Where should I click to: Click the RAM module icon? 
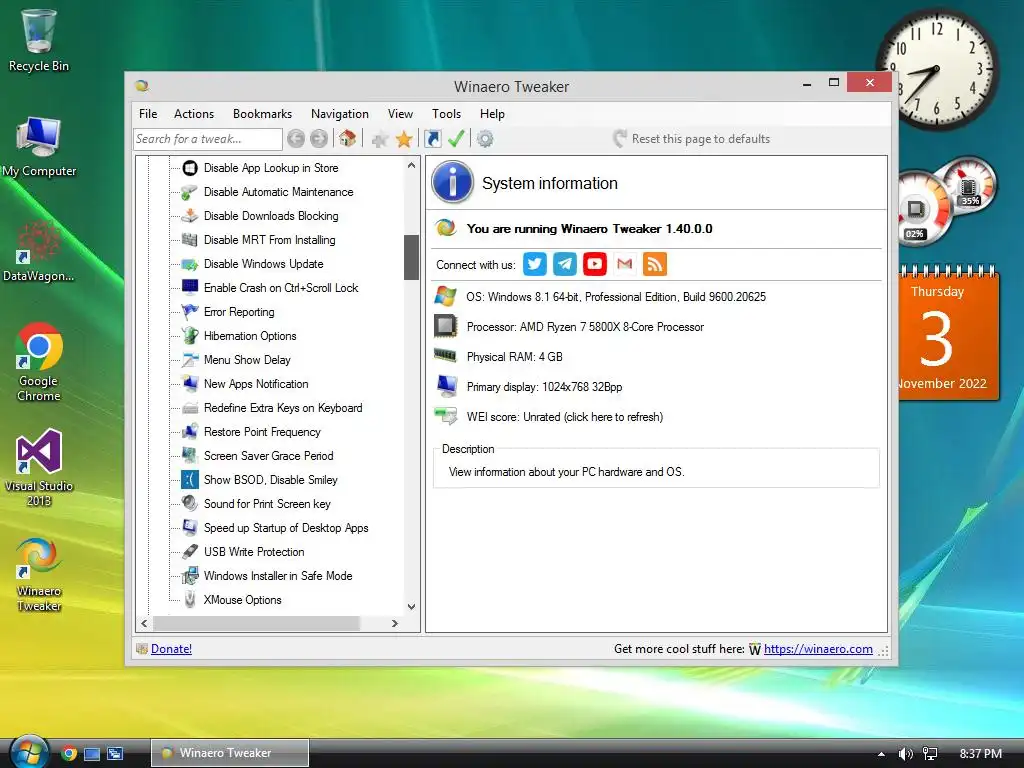coord(445,355)
